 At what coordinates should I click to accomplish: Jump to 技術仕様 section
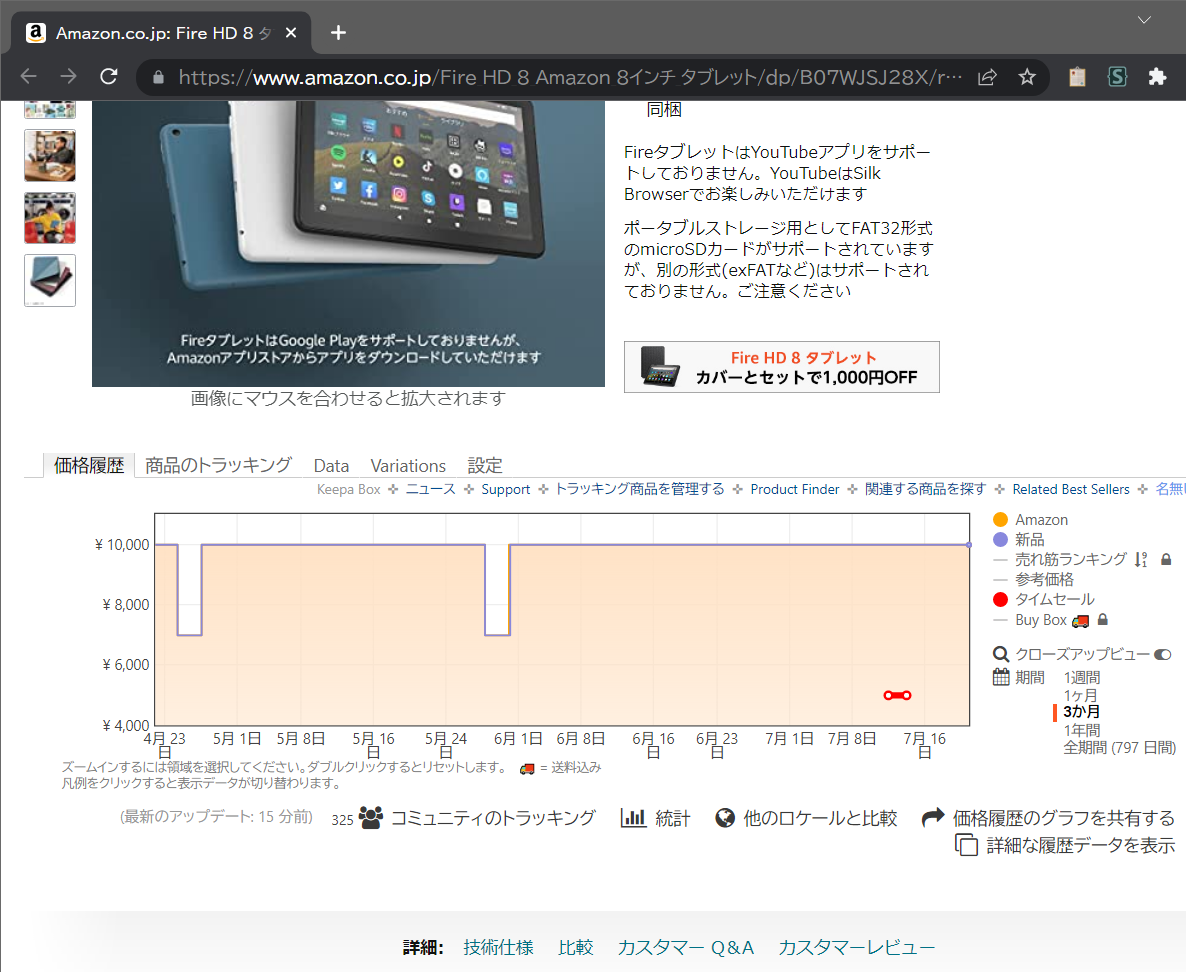[x=498, y=947]
